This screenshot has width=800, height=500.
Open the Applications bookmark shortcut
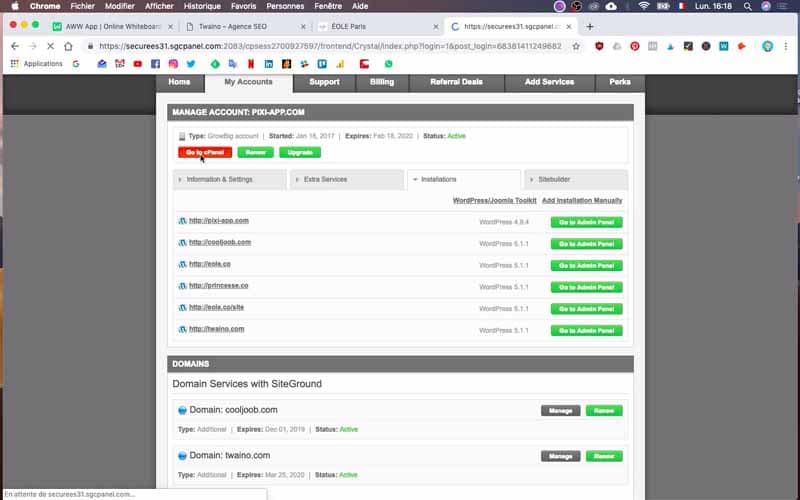point(37,64)
